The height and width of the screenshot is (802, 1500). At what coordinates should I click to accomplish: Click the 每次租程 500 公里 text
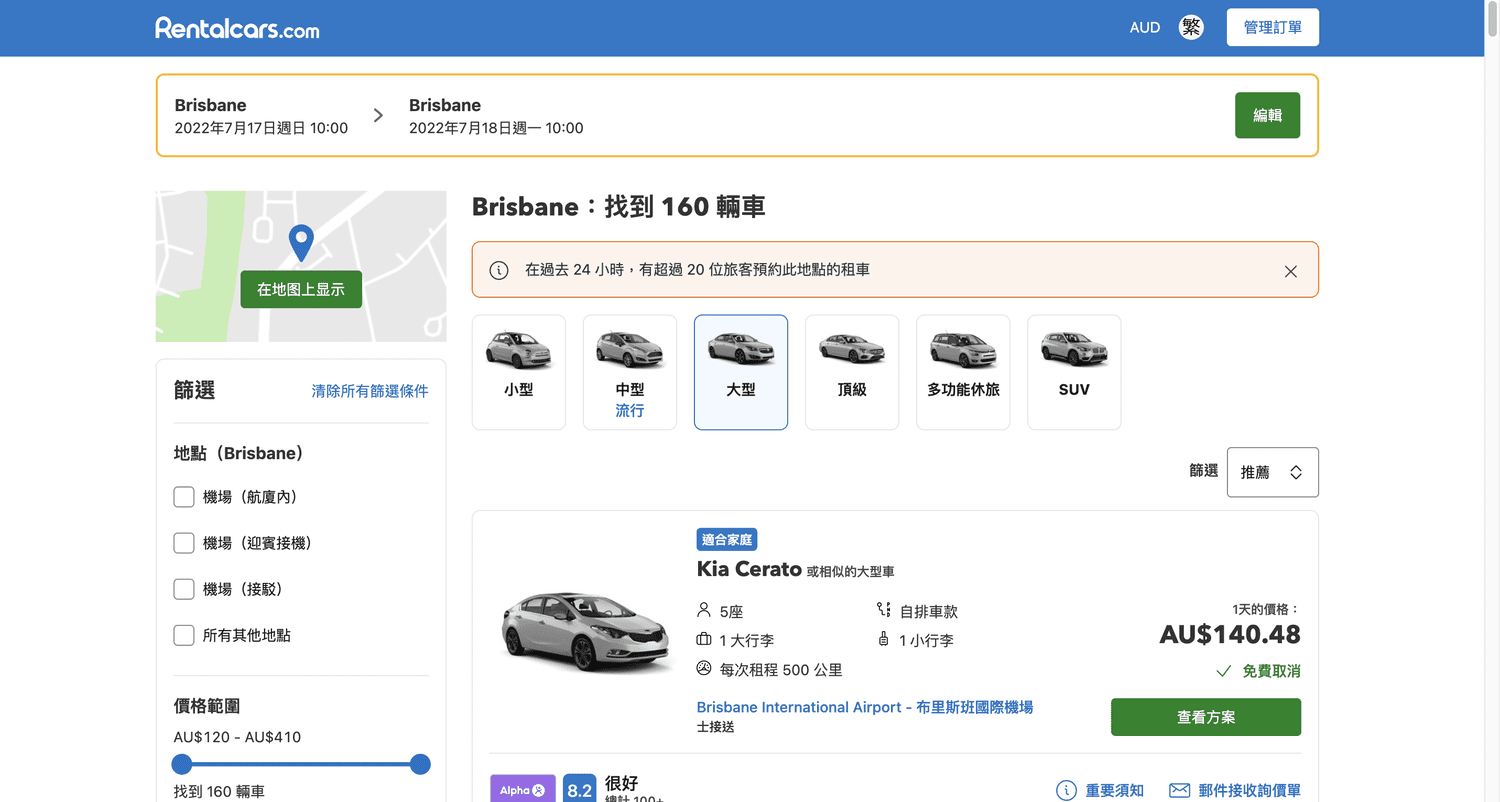[x=781, y=670]
